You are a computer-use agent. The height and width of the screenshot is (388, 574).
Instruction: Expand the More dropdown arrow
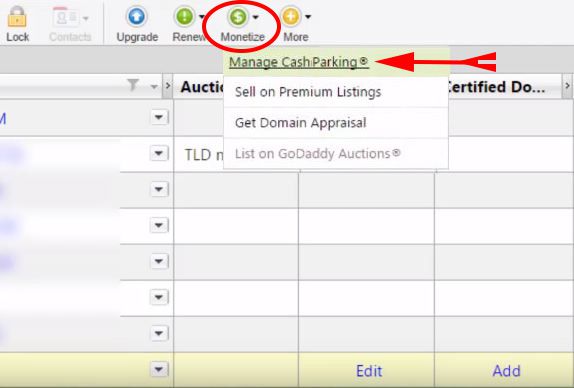click(x=308, y=17)
